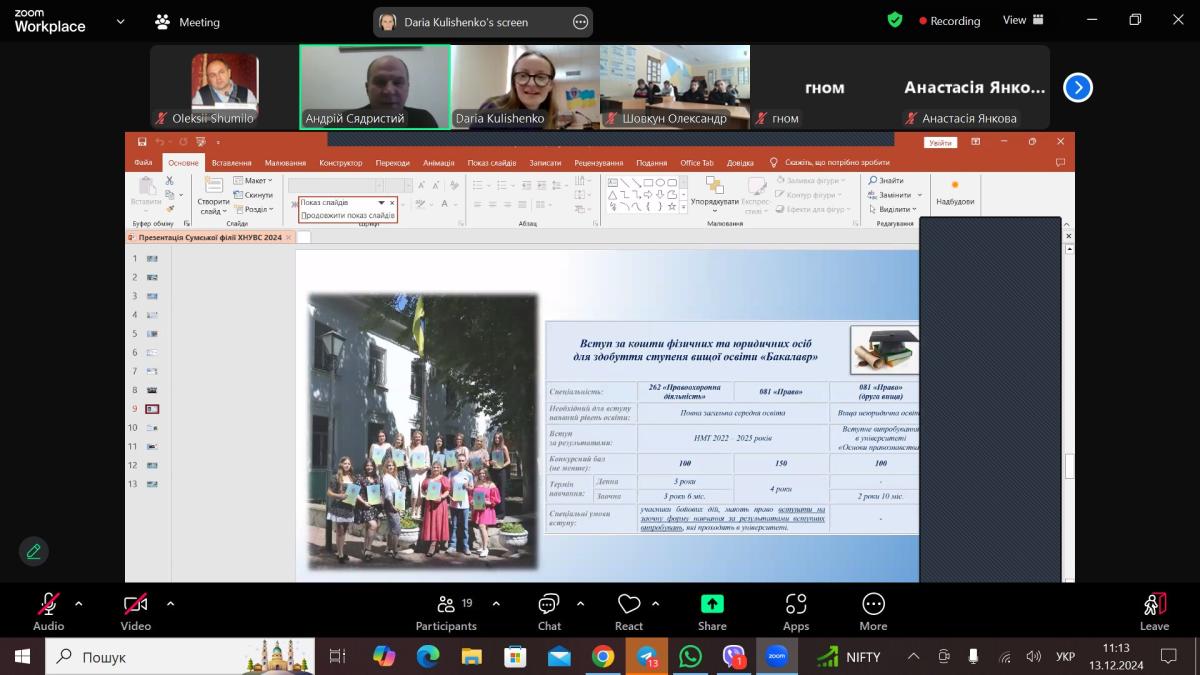Show next participants with right arrow

1077,88
